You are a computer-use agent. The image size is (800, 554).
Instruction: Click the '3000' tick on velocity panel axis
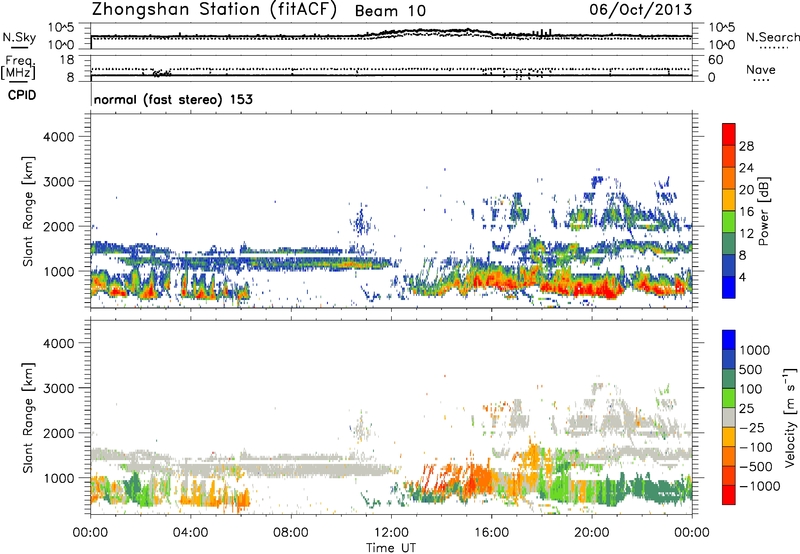tap(59, 388)
